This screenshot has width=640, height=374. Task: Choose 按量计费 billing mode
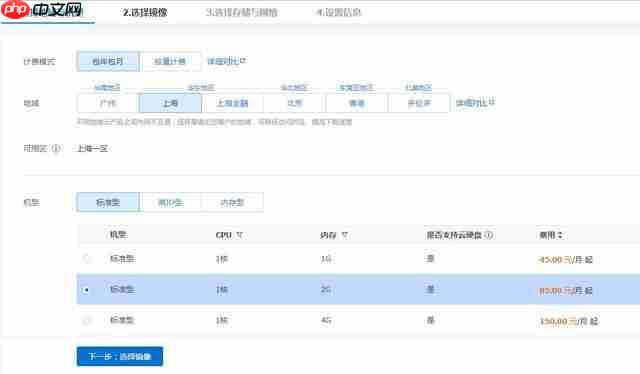[170, 61]
